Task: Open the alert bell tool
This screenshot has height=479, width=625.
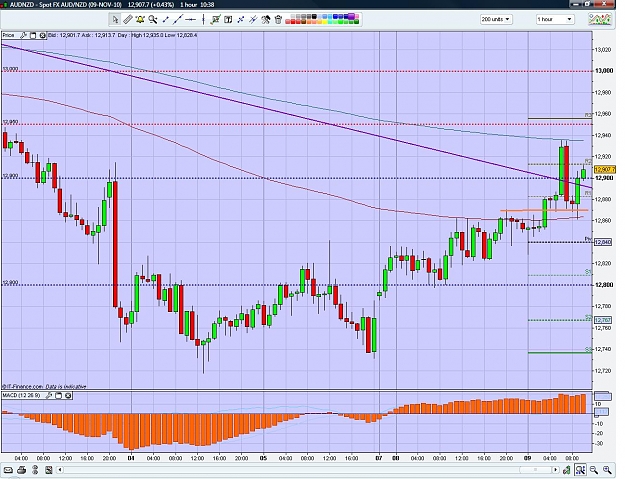Action: tap(140, 19)
